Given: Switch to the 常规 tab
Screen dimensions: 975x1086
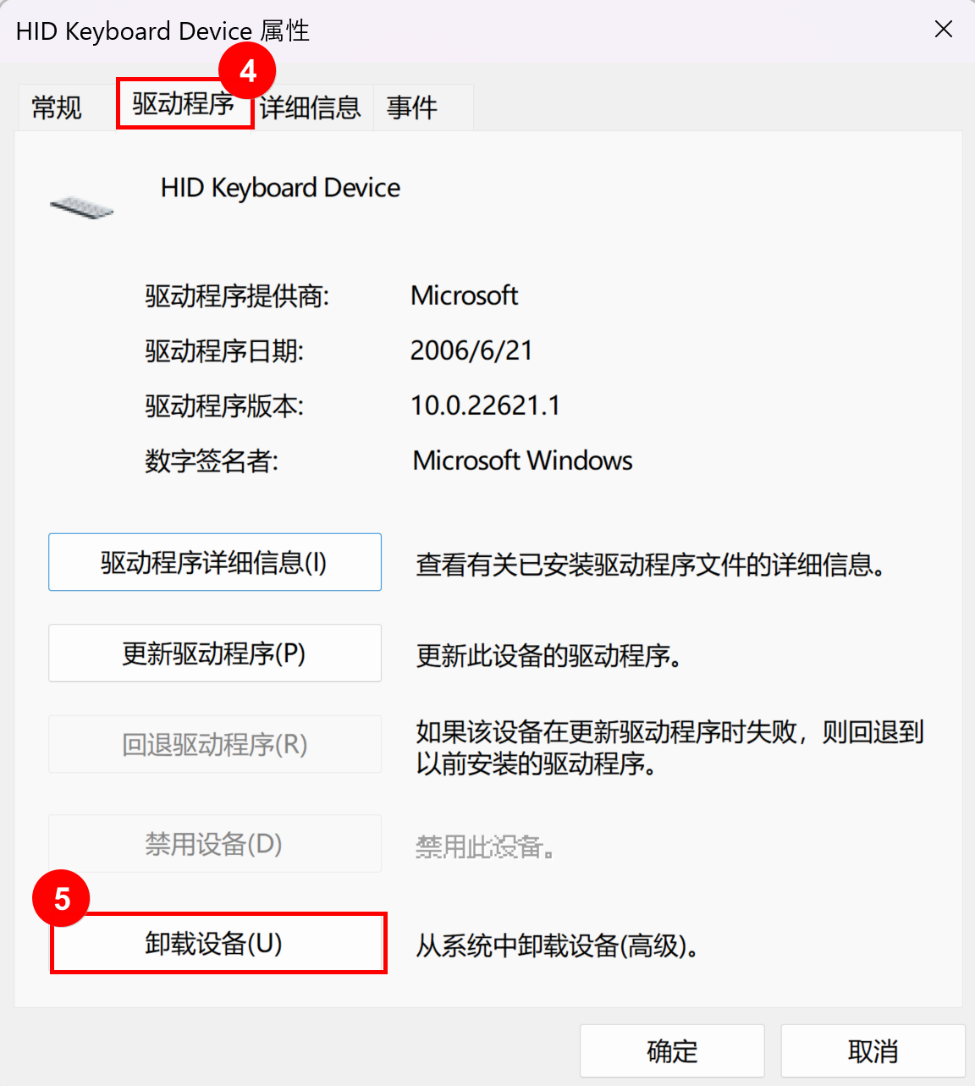Looking at the screenshot, I should [x=57, y=108].
